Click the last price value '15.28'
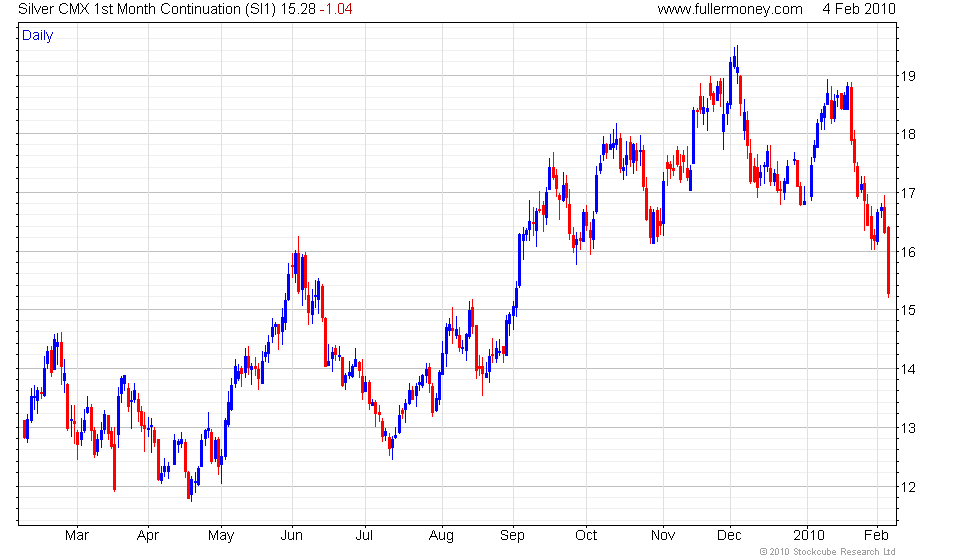The width and height of the screenshot is (980, 560). (298, 9)
